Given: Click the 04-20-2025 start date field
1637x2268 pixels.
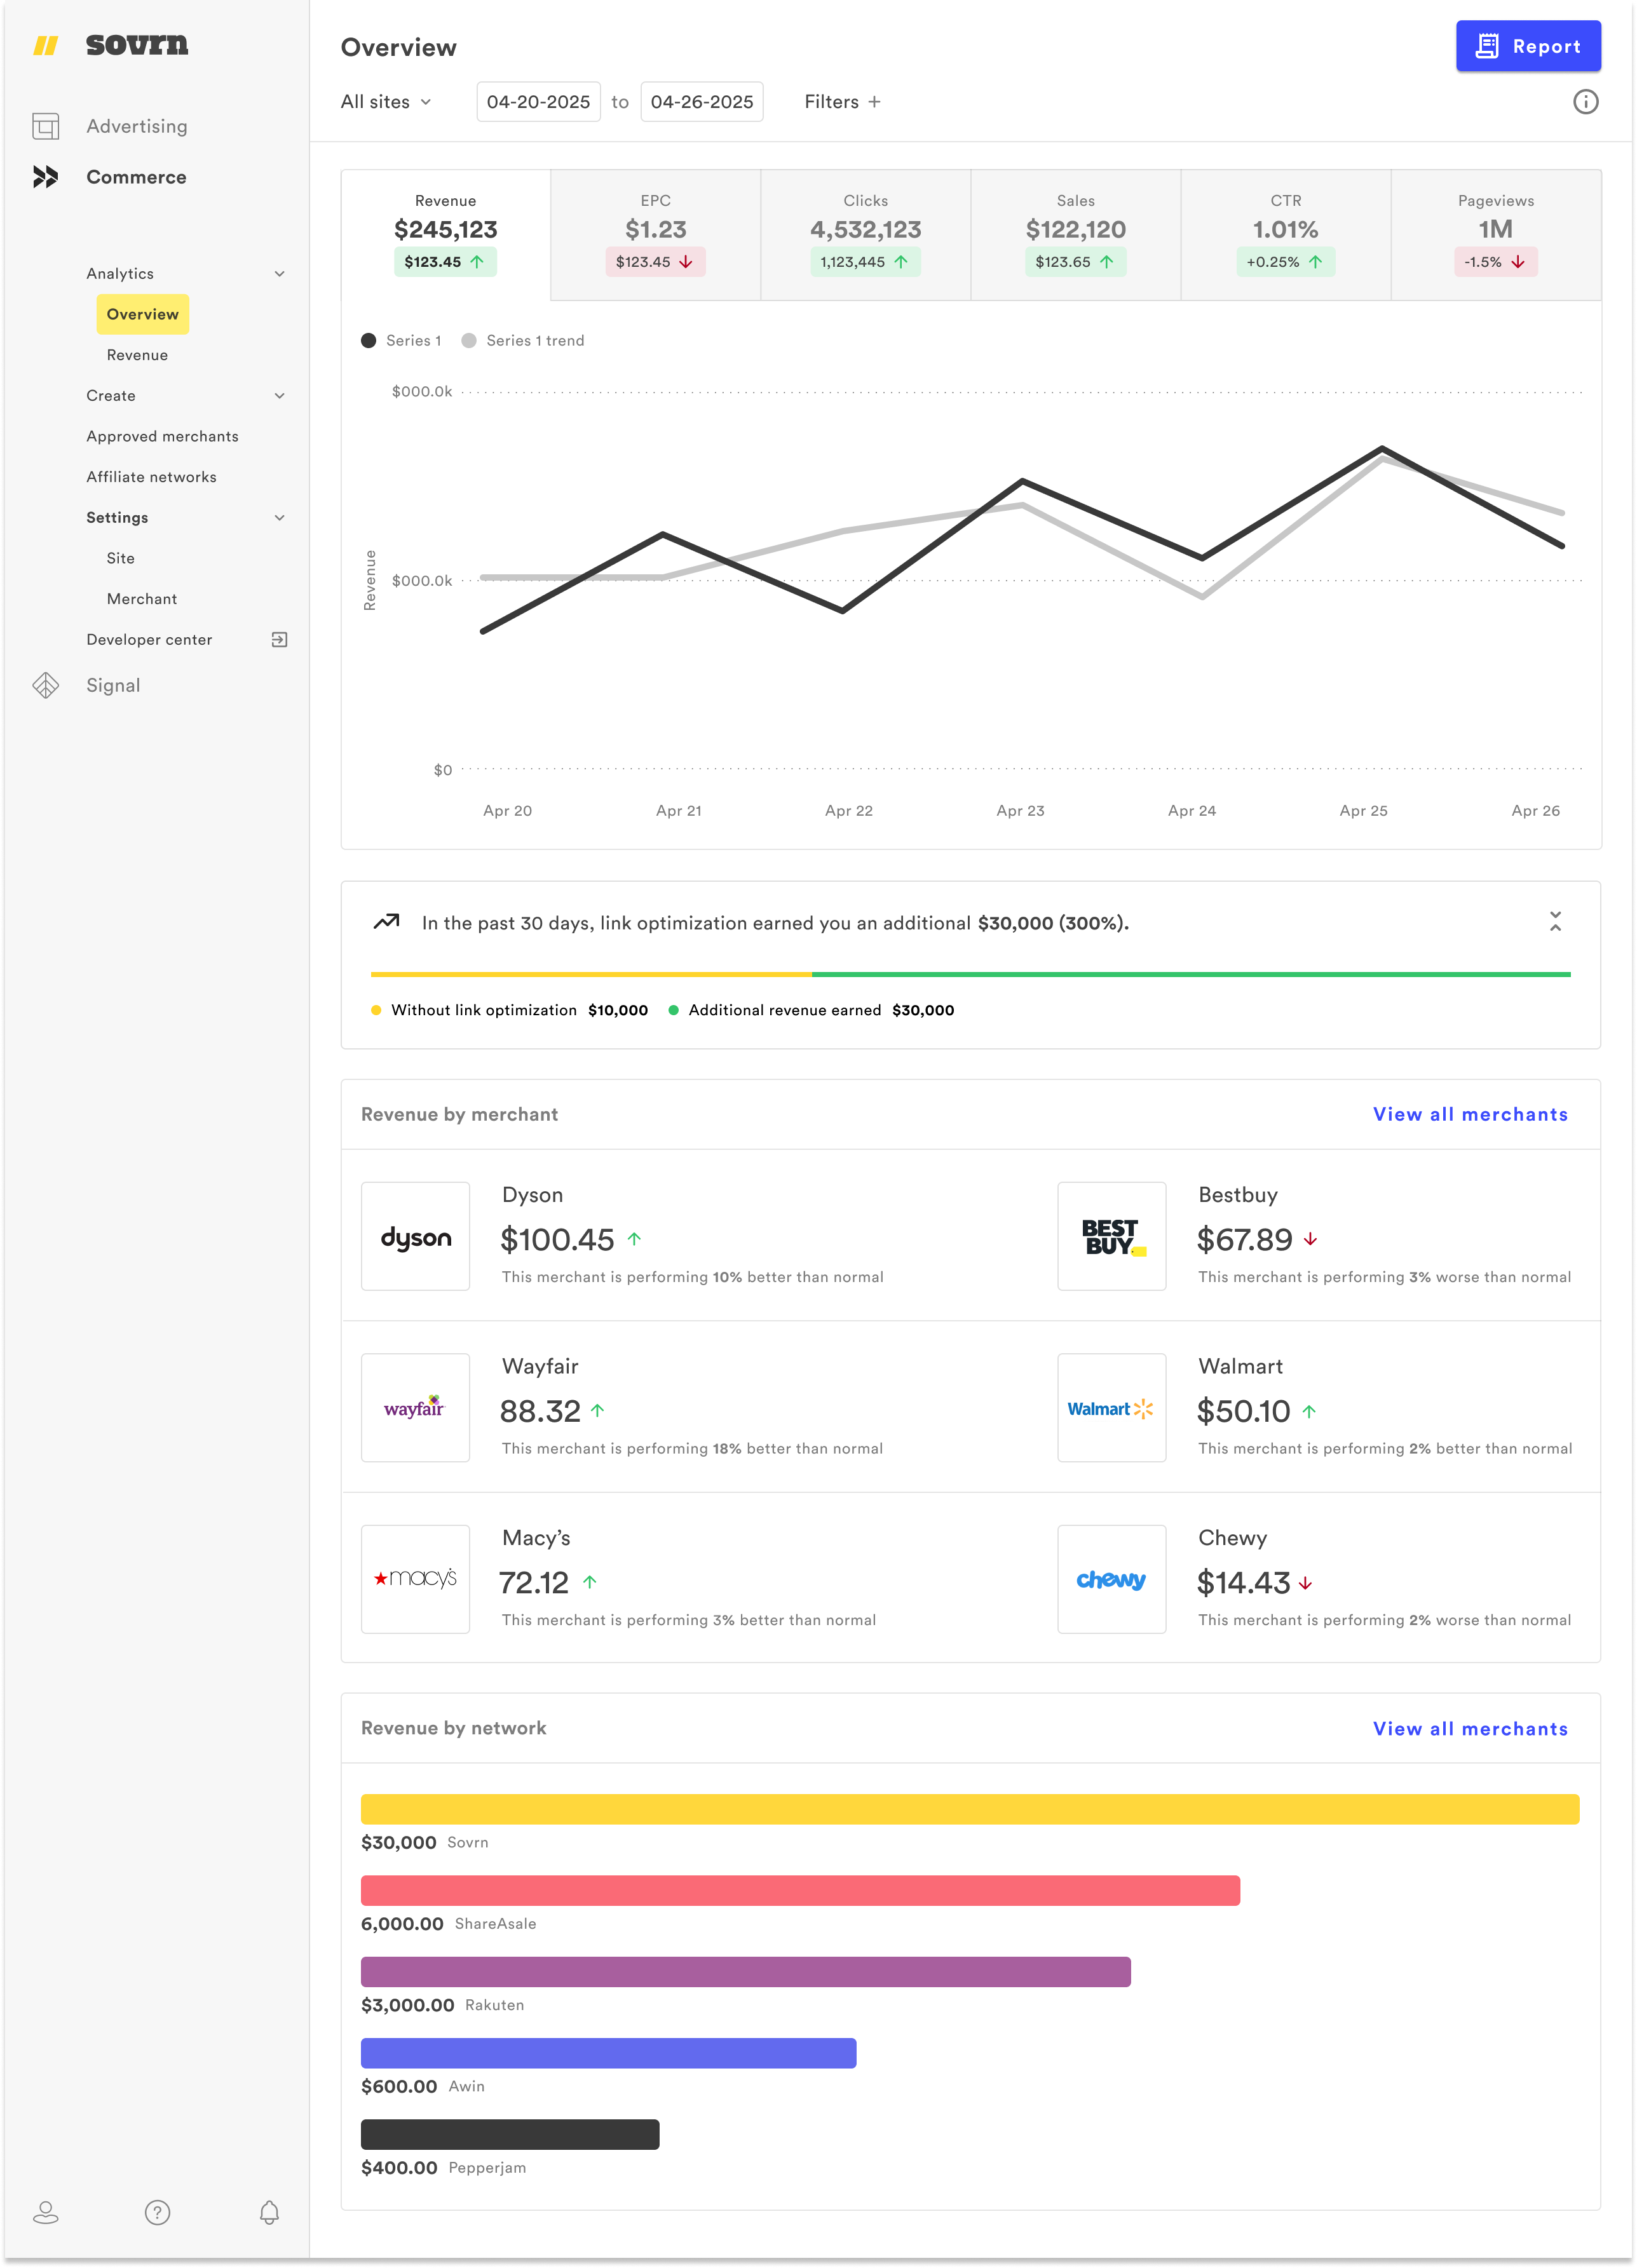Looking at the screenshot, I should pos(538,101).
